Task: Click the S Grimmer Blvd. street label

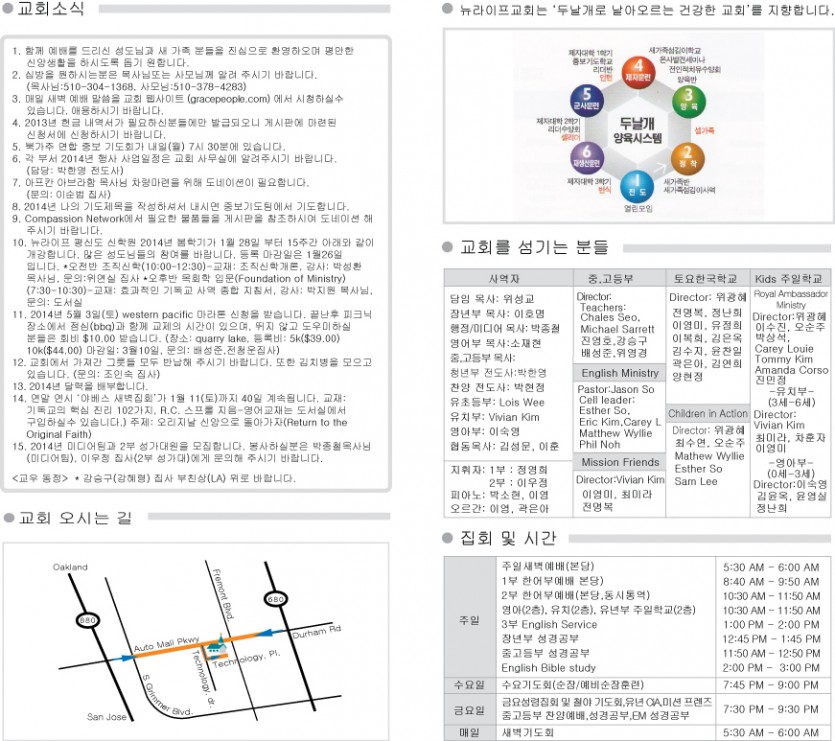Action: pyautogui.click(x=166, y=696)
